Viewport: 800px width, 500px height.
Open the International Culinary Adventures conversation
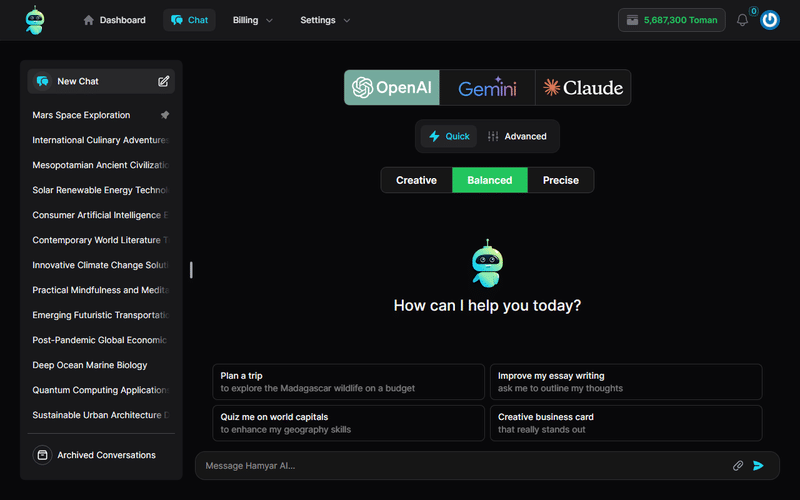(x=101, y=140)
